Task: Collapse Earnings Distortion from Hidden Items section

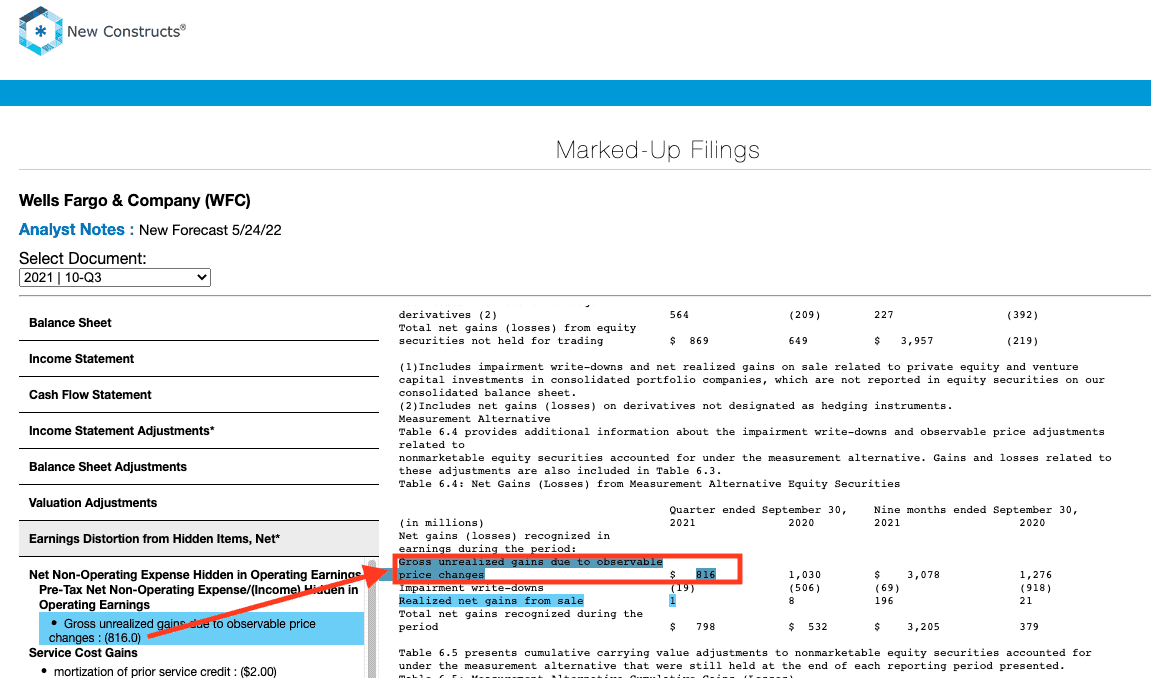Action: coord(199,539)
